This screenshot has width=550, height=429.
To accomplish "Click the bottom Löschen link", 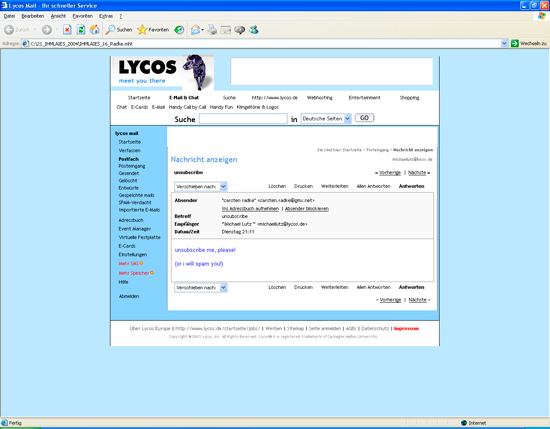I will (277, 287).
